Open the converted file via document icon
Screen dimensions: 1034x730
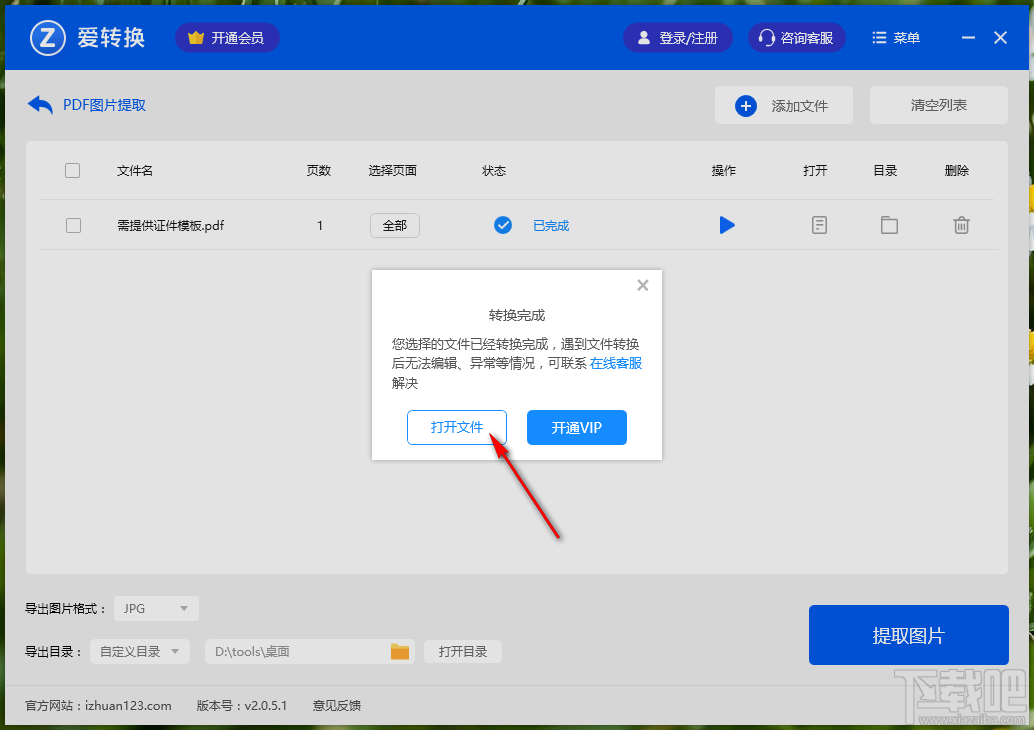click(x=819, y=225)
